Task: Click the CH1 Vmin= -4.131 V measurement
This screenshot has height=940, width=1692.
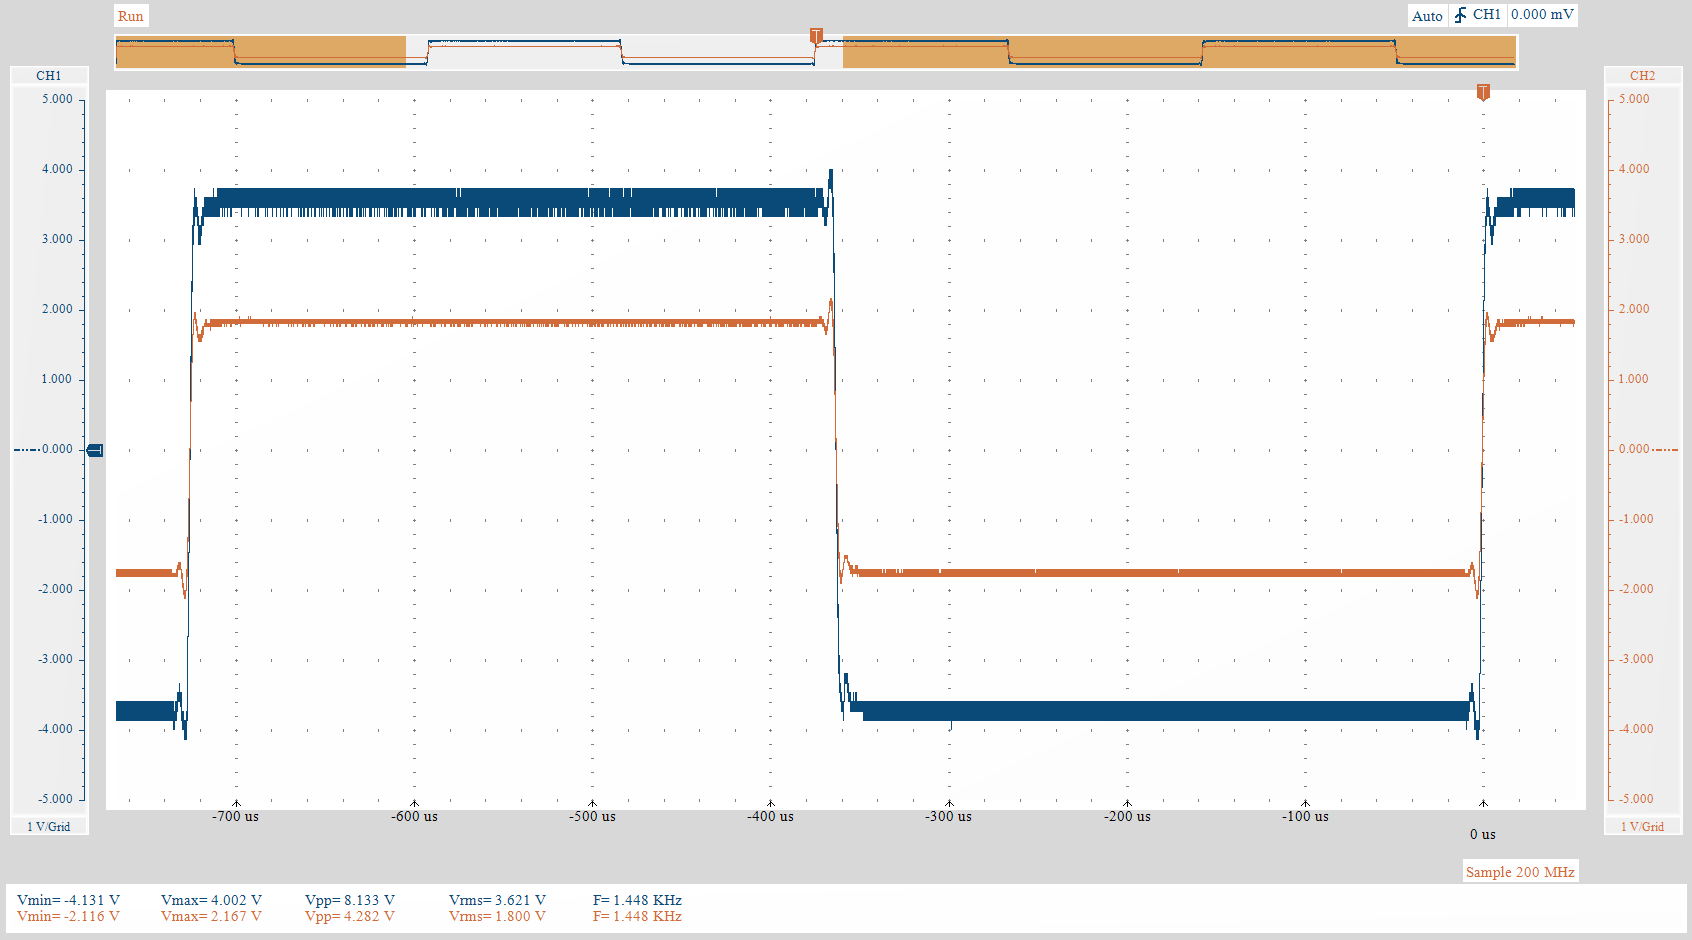Action: [68, 900]
